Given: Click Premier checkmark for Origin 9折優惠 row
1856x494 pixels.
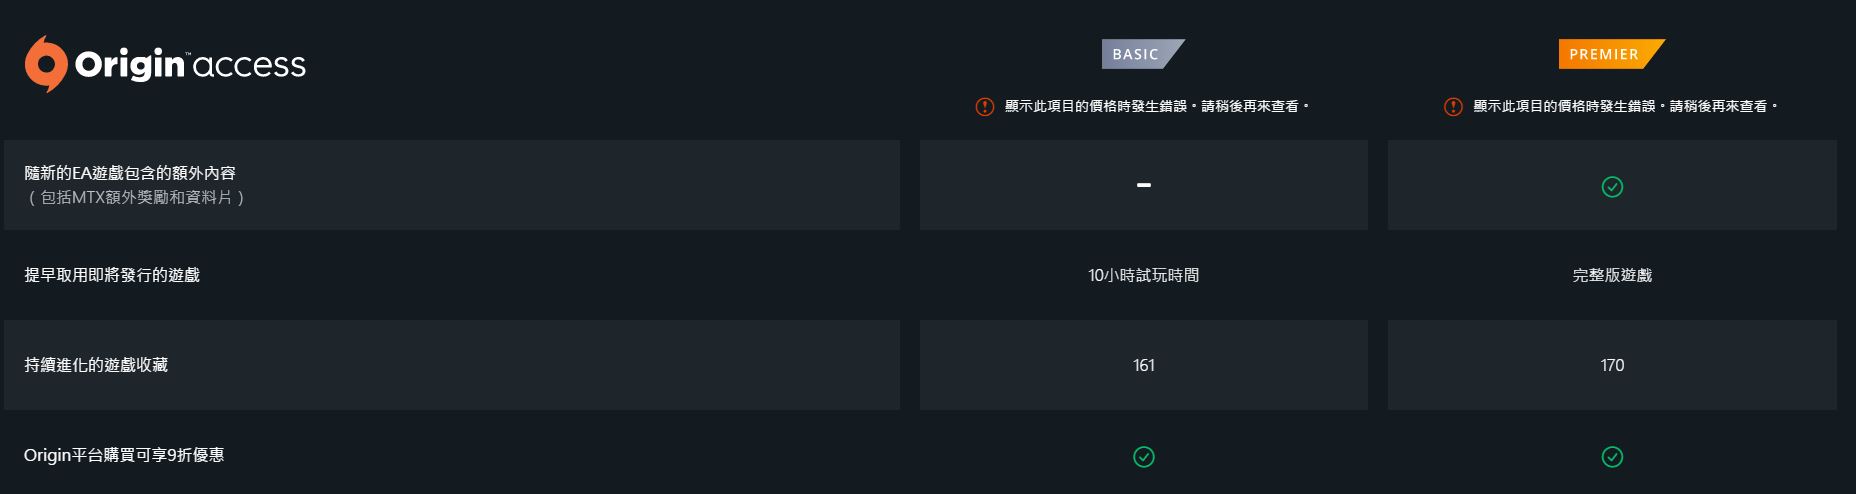Looking at the screenshot, I should tap(1612, 457).
